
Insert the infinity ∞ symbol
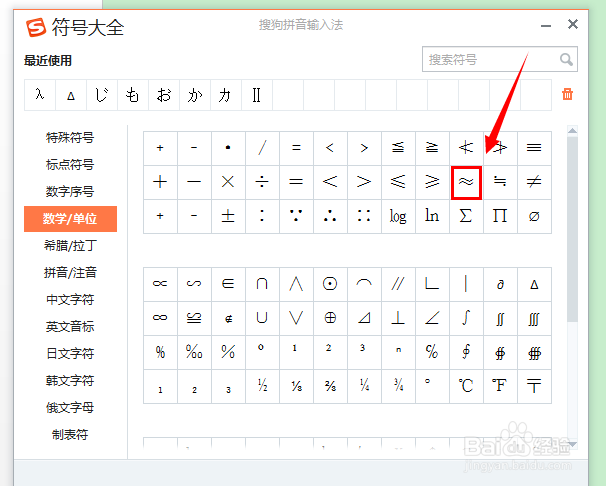160,318
